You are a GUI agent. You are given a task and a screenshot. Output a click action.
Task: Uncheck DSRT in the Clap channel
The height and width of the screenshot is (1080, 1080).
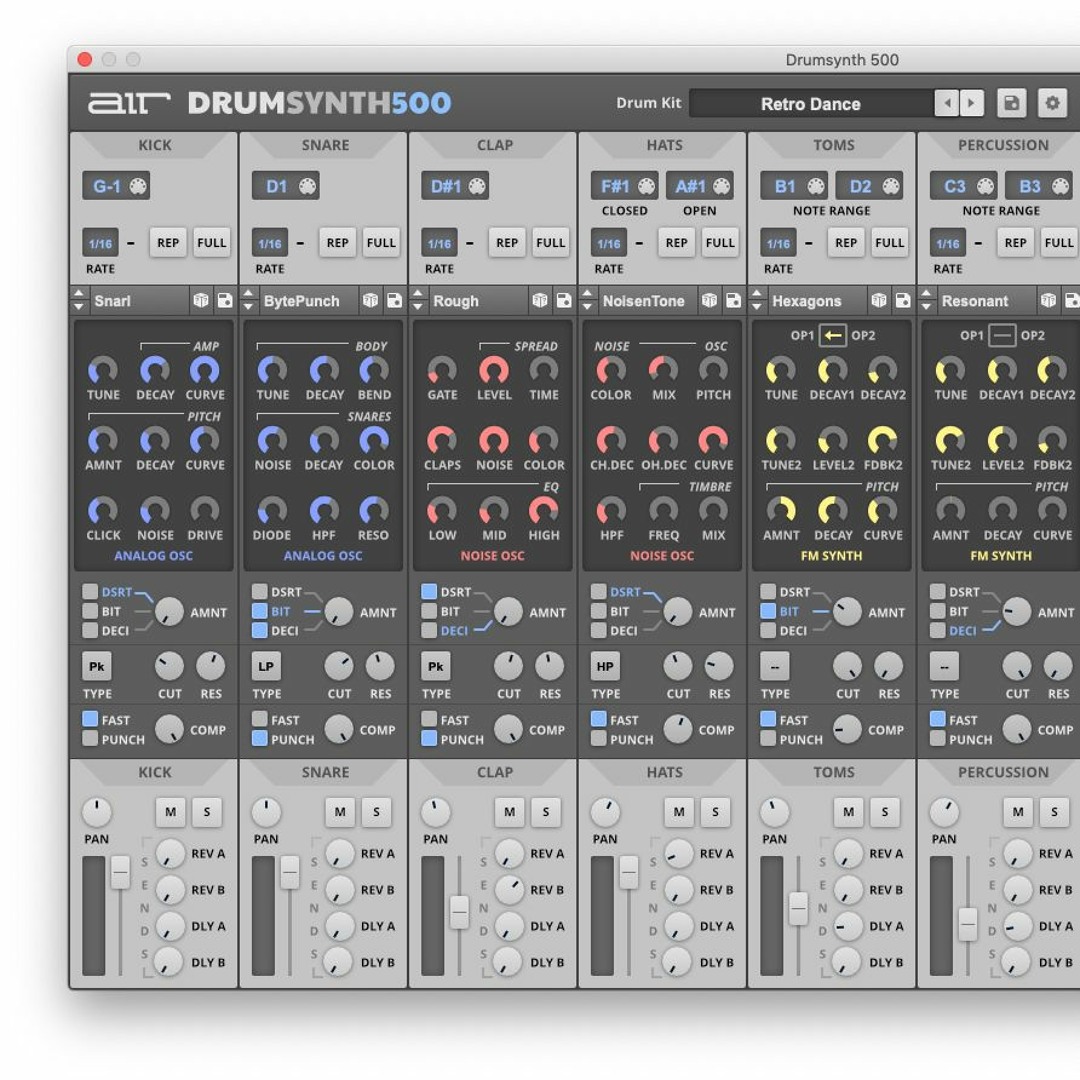point(429,591)
